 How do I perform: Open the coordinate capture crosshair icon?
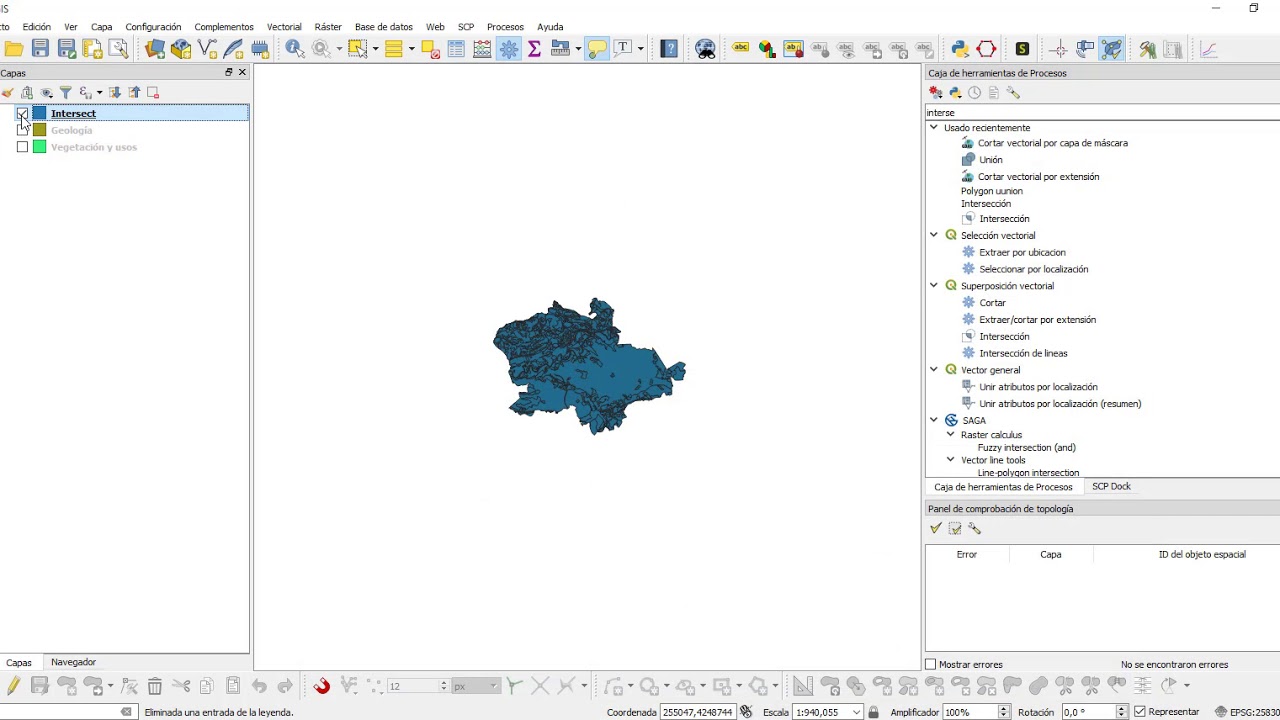point(1059,48)
